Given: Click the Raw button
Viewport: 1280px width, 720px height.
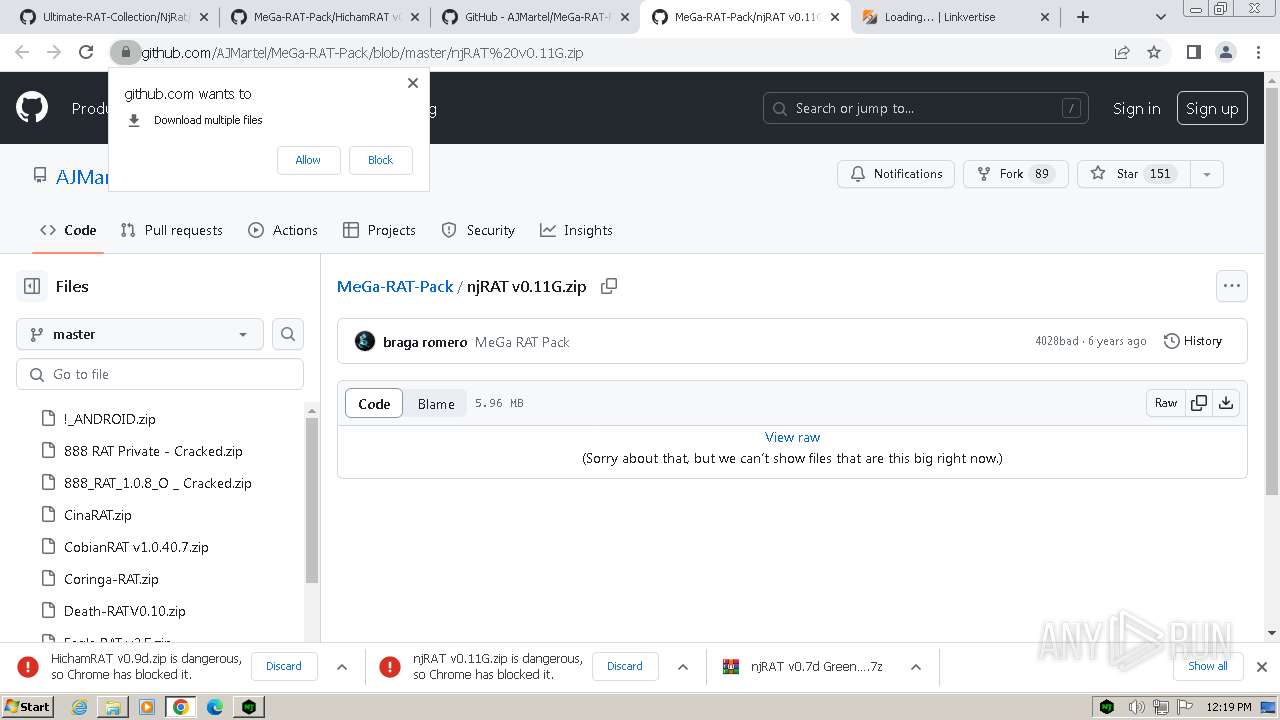Looking at the screenshot, I should tap(1166, 403).
